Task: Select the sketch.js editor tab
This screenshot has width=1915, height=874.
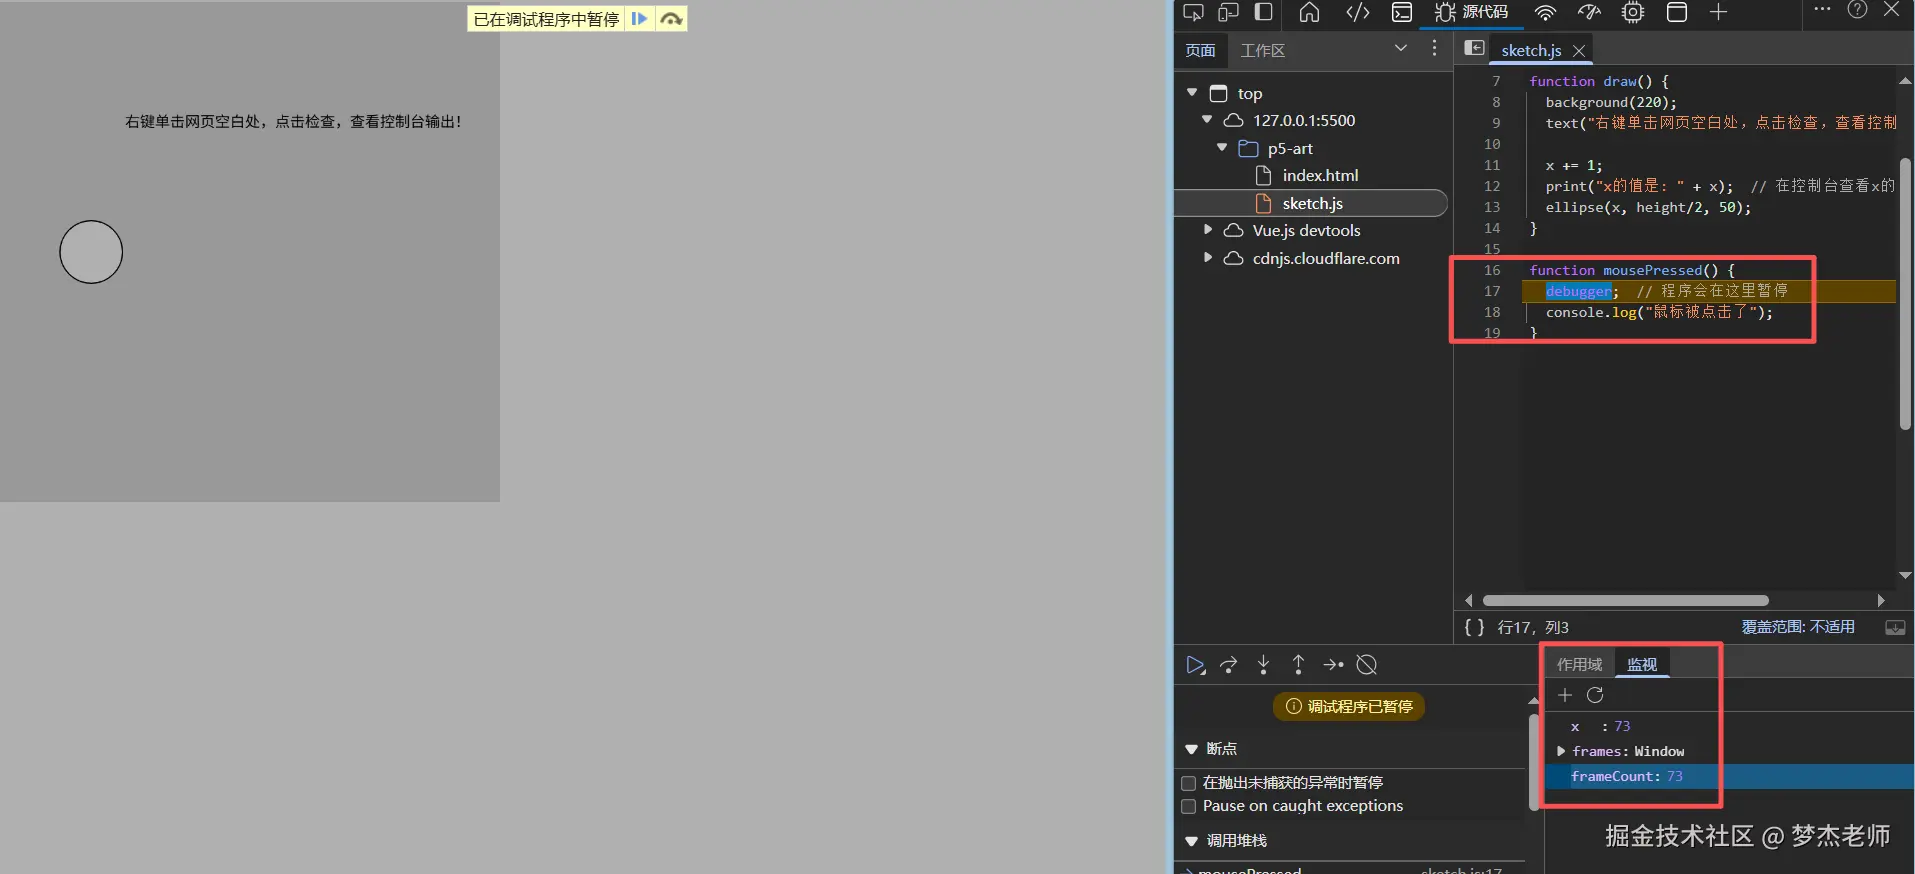Action: click(1530, 50)
